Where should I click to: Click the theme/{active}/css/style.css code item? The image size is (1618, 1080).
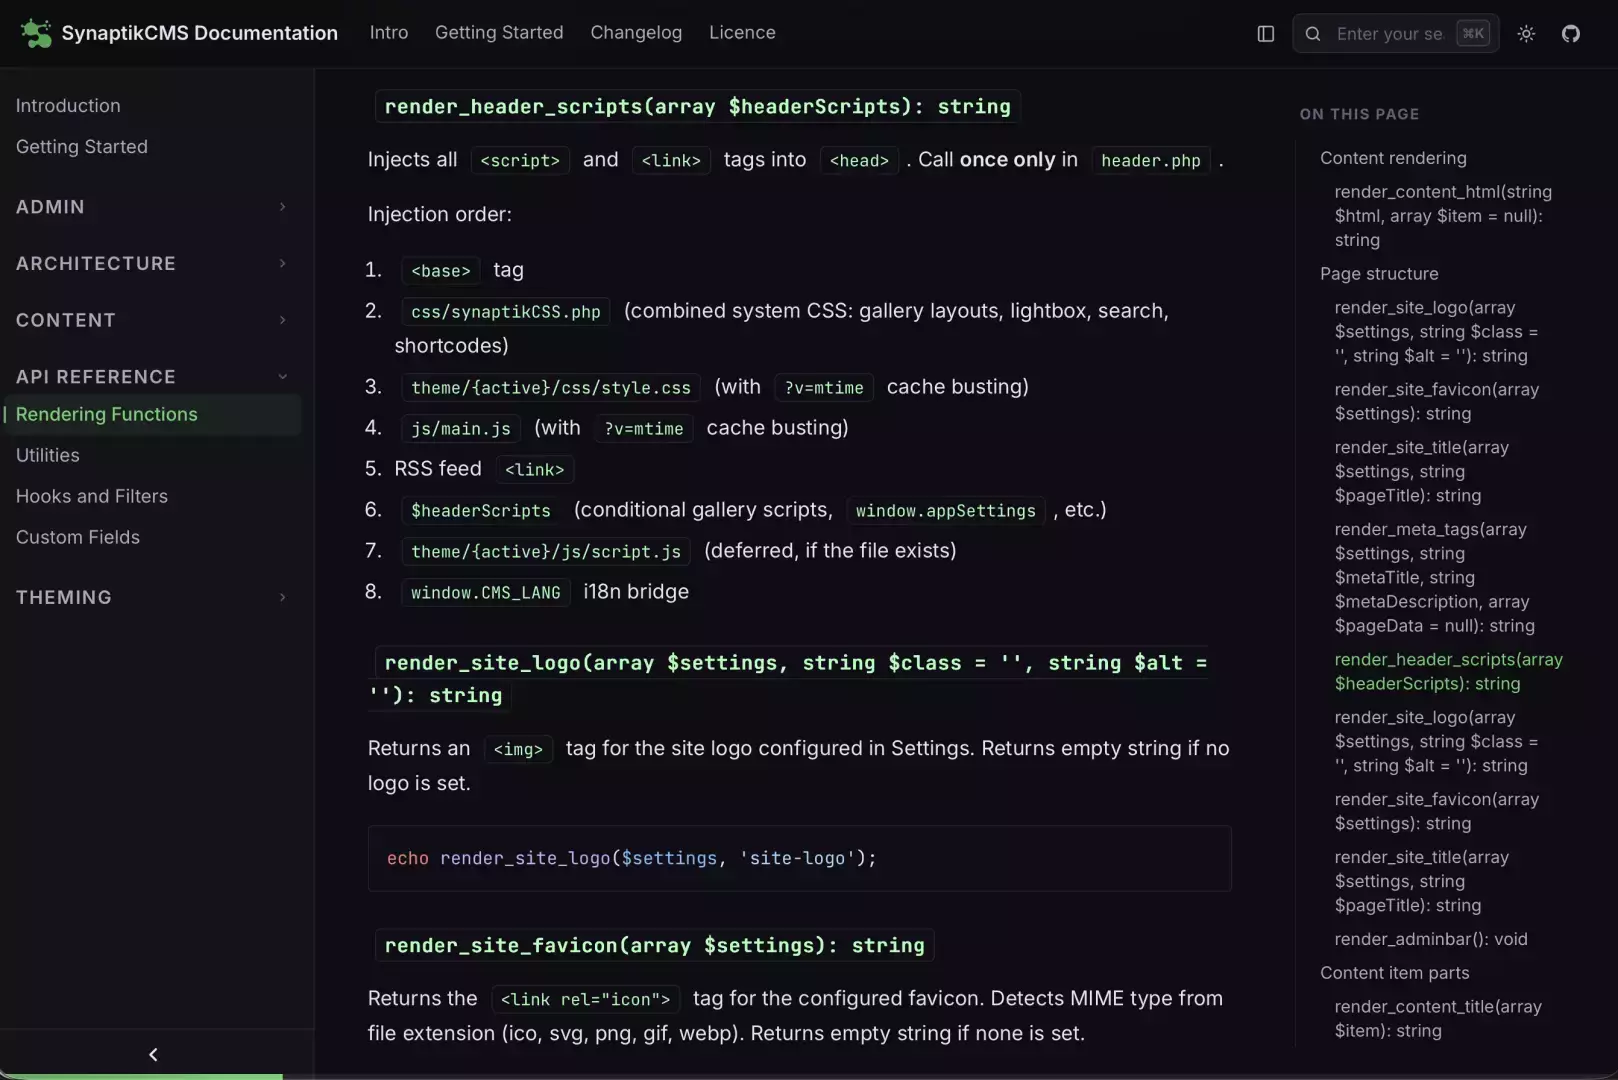[551, 388]
